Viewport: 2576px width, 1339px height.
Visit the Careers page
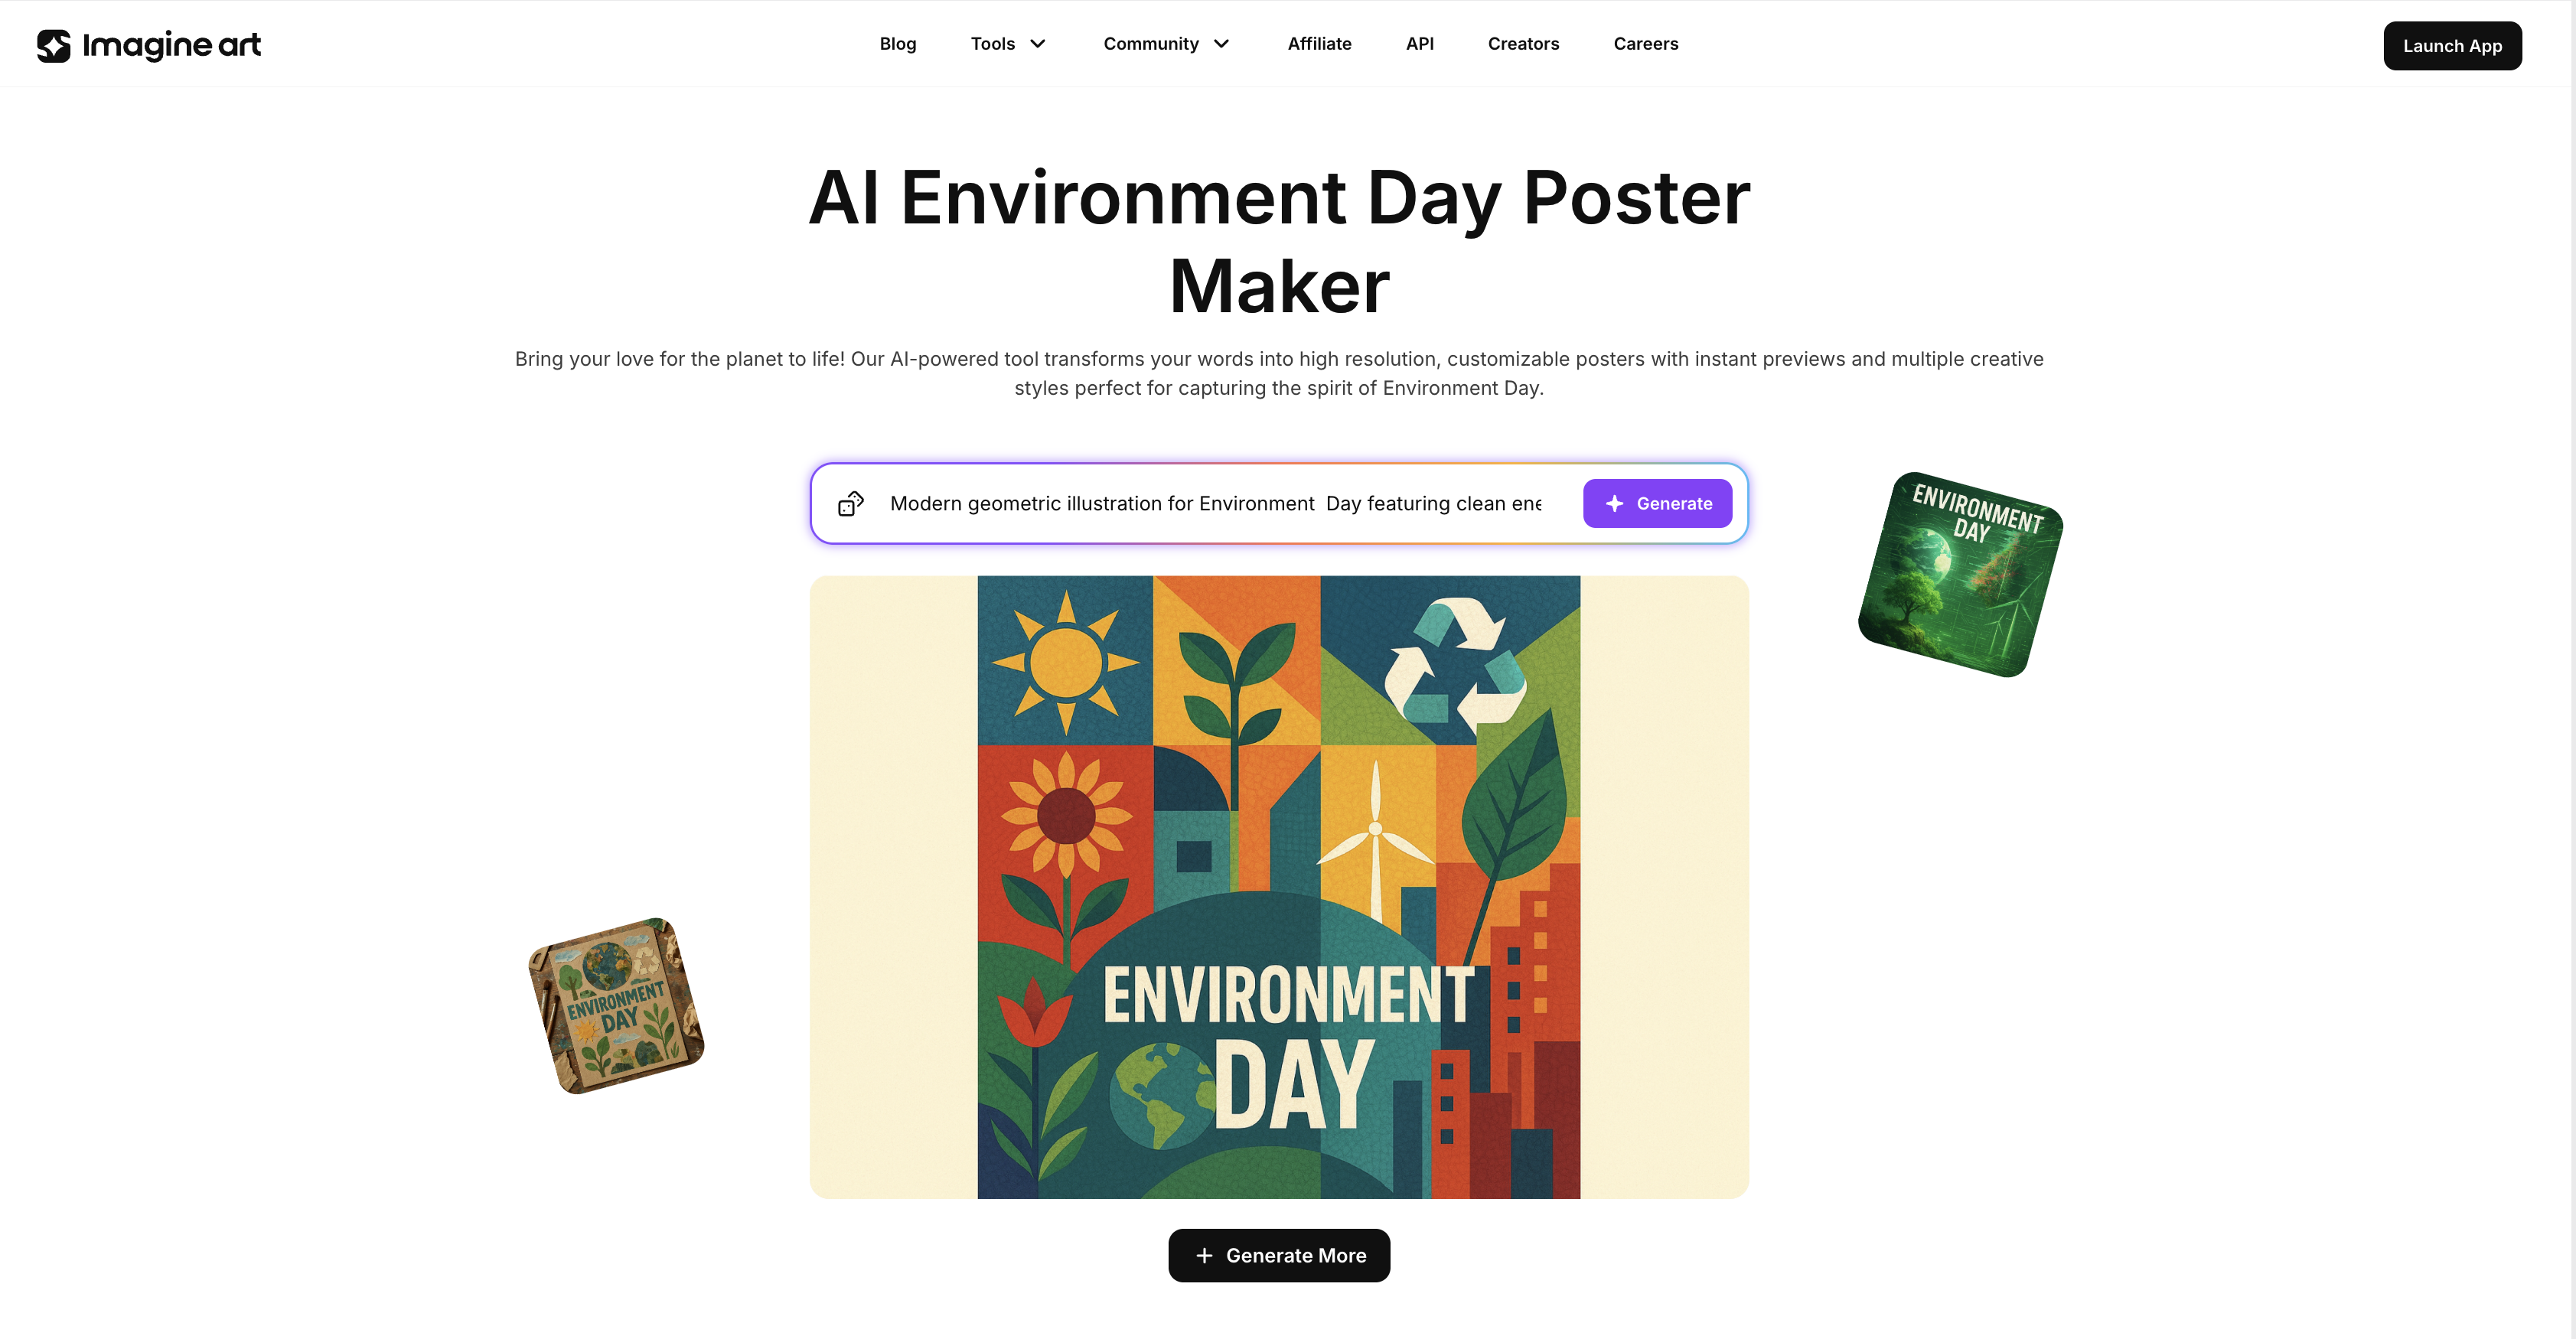pos(1645,44)
